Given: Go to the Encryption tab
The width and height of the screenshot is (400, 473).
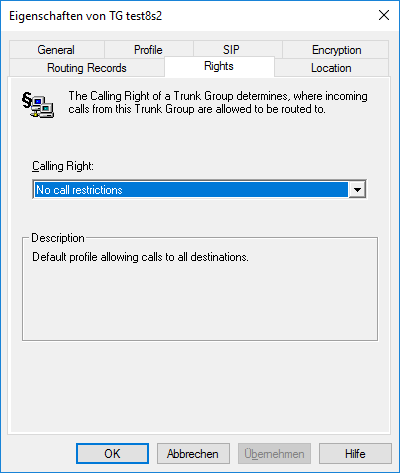Looking at the screenshot, I should [x=336, y=50].
